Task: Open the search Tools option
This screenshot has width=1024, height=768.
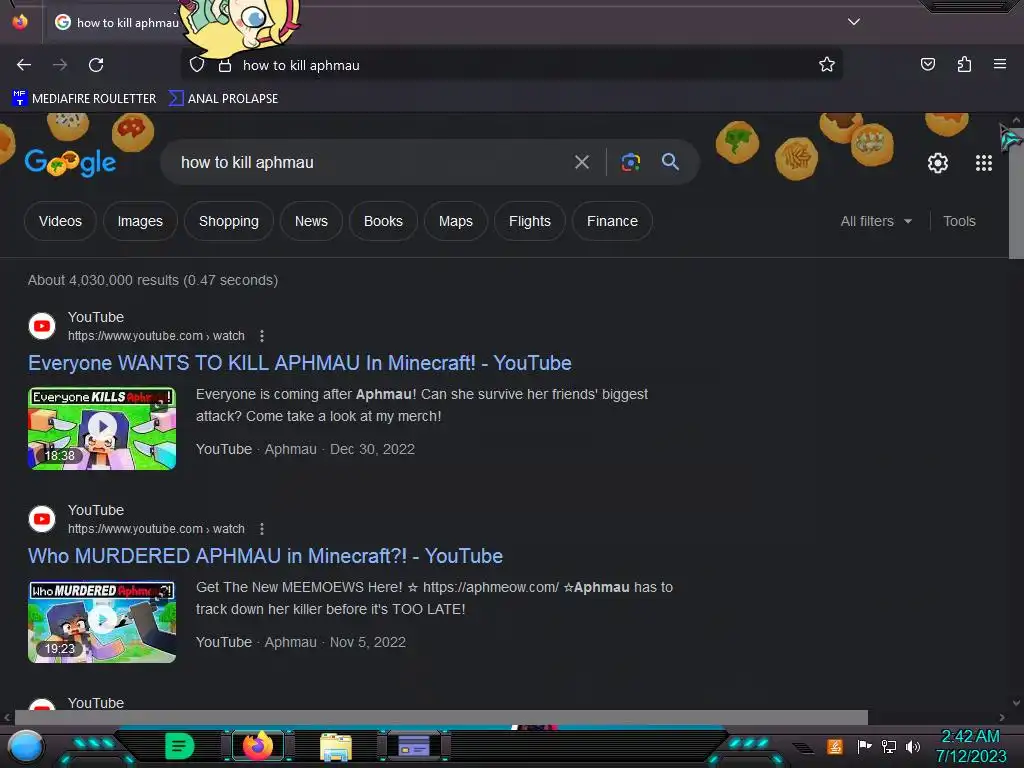Action: pyautogui.click(x=959, y=221)
